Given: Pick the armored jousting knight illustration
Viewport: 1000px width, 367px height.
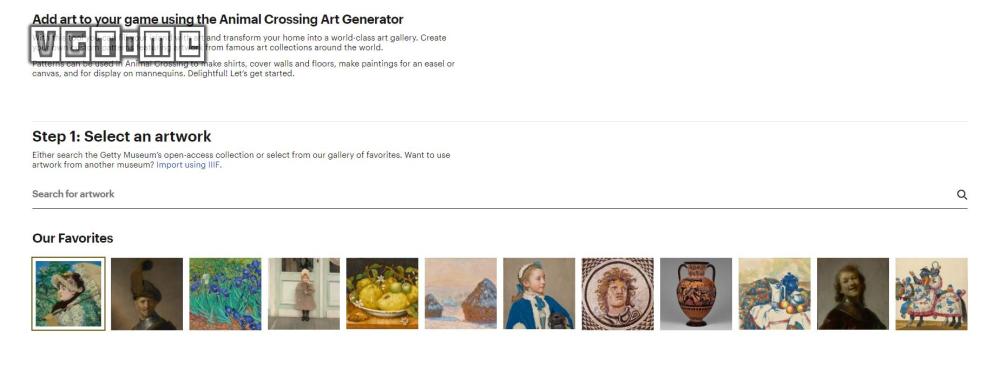Looking at the screenshot, I should (x=931, y=294).
